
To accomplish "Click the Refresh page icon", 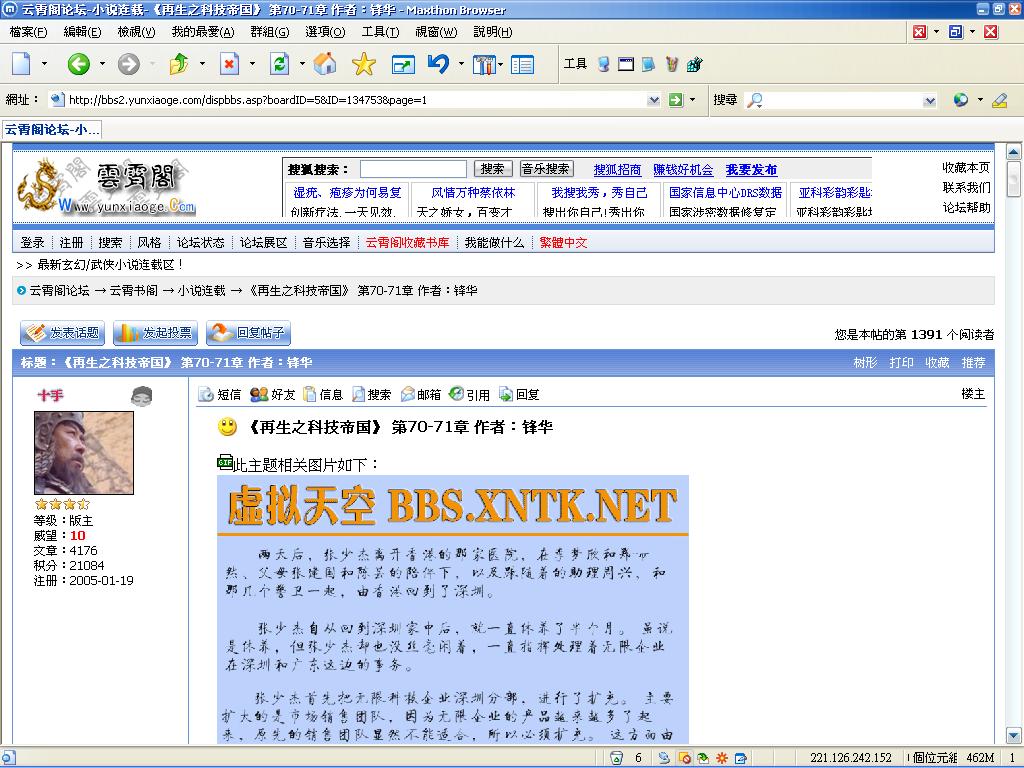I will 280,65.
